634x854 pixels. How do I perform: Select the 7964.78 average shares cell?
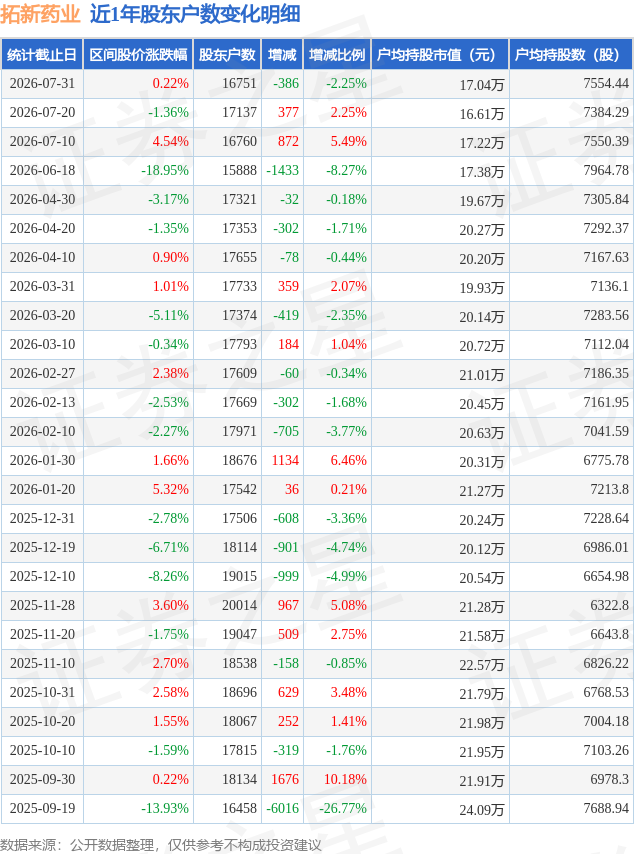pos(606,170)
